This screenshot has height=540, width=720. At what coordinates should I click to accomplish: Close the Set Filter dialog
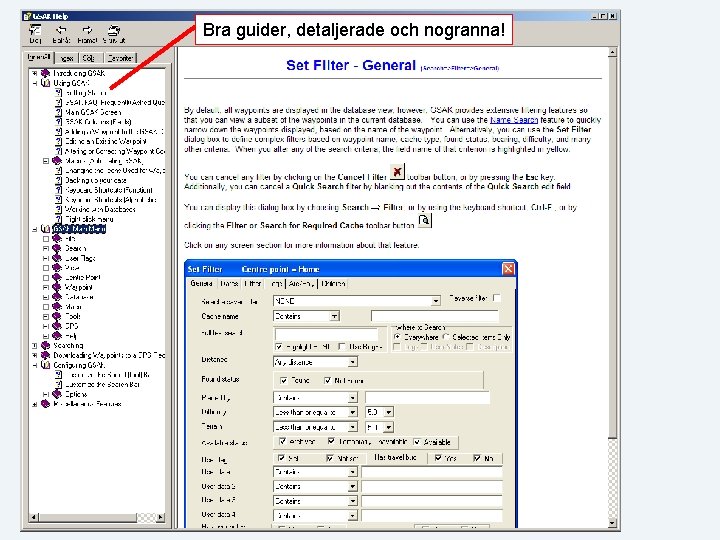point(508,269)
